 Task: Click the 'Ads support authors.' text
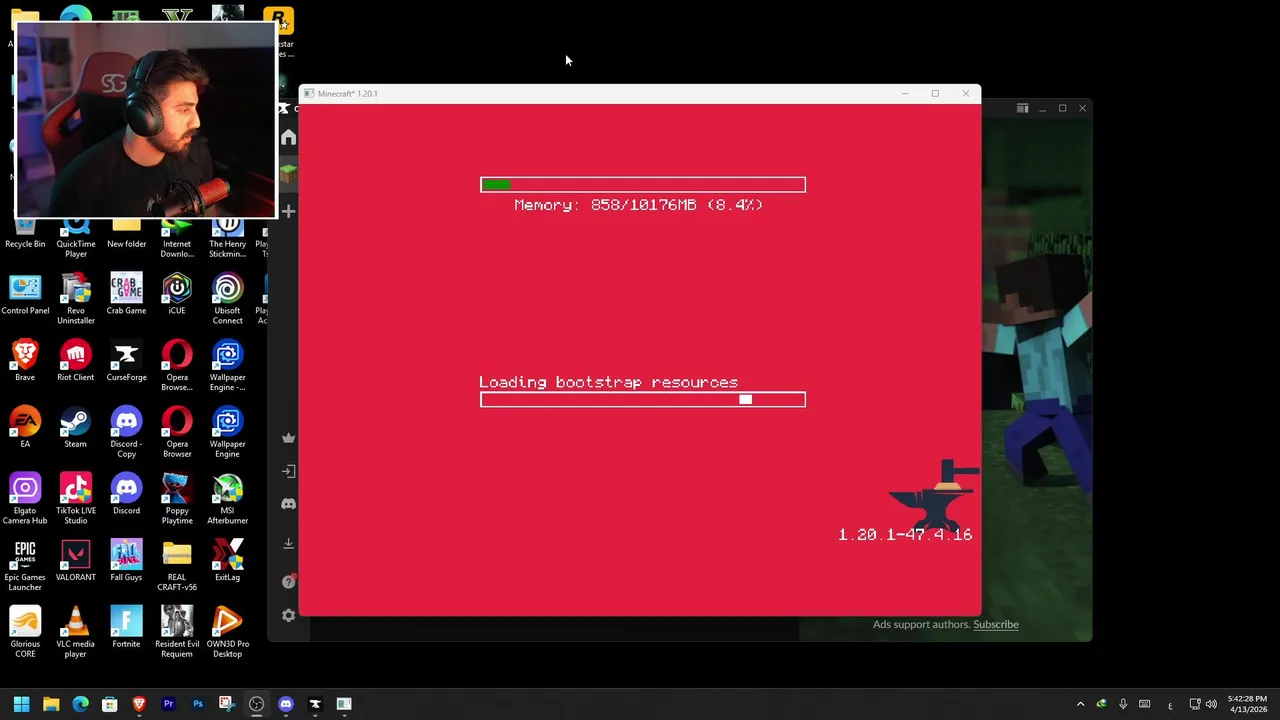coord(921,624)
